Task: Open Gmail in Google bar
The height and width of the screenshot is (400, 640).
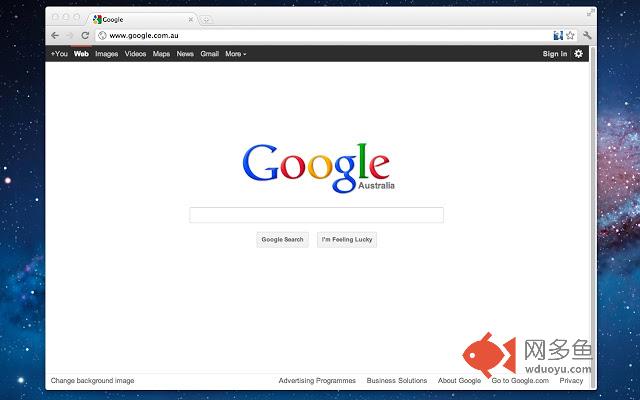Action: (x=210, y=53)
